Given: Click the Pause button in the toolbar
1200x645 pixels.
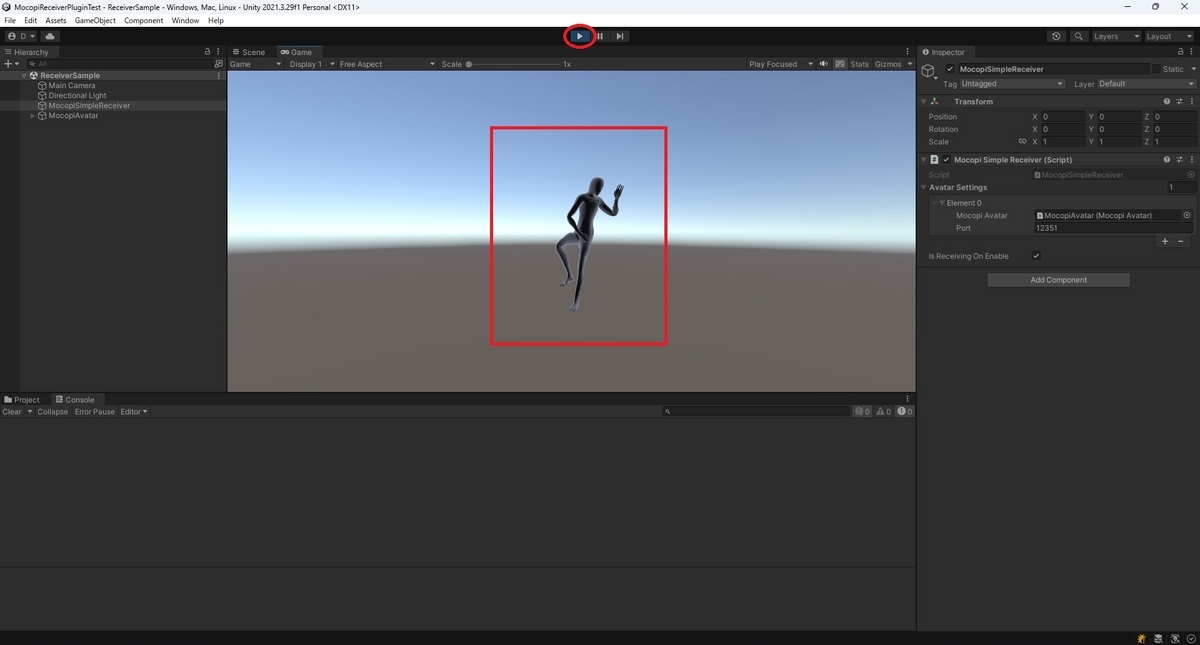Looking at the screenshot, I should pos(599,36).
